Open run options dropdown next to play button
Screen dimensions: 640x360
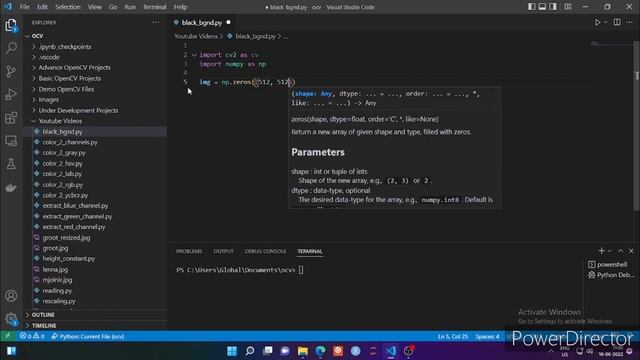click(606, 22)
